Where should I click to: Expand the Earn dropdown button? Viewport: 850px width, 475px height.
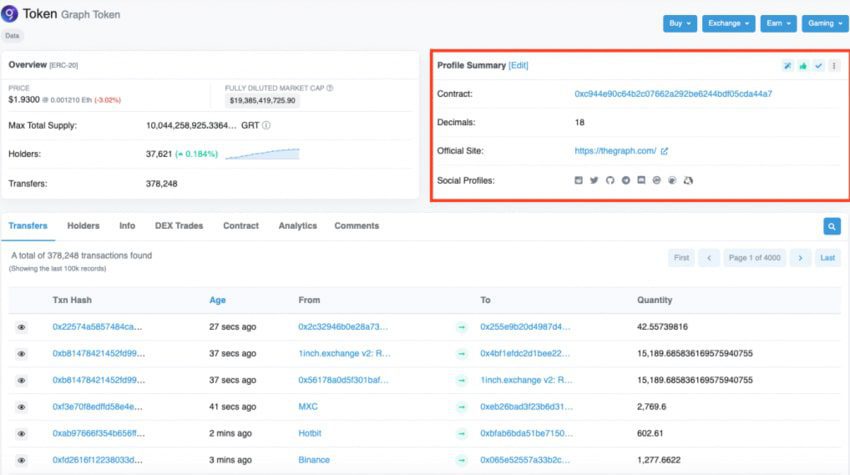[x=778, y=23]
